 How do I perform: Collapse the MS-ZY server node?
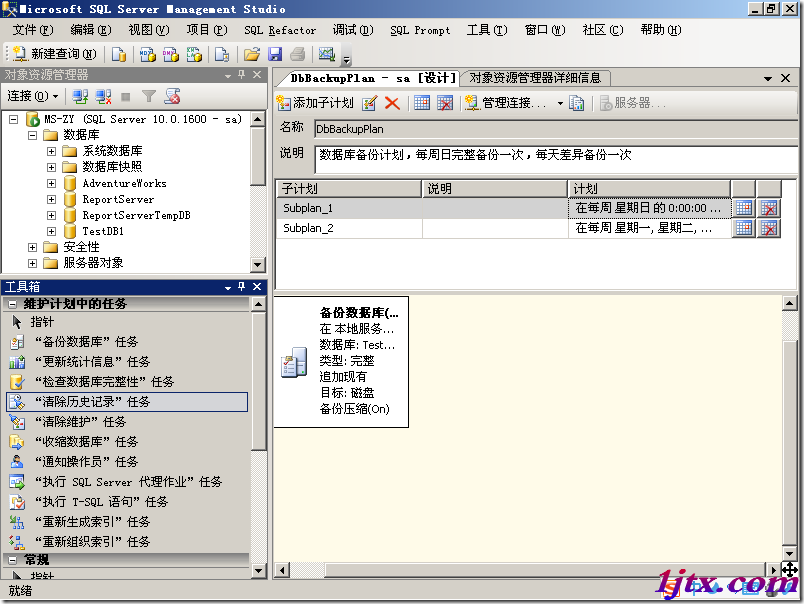(x=14, y=119)
